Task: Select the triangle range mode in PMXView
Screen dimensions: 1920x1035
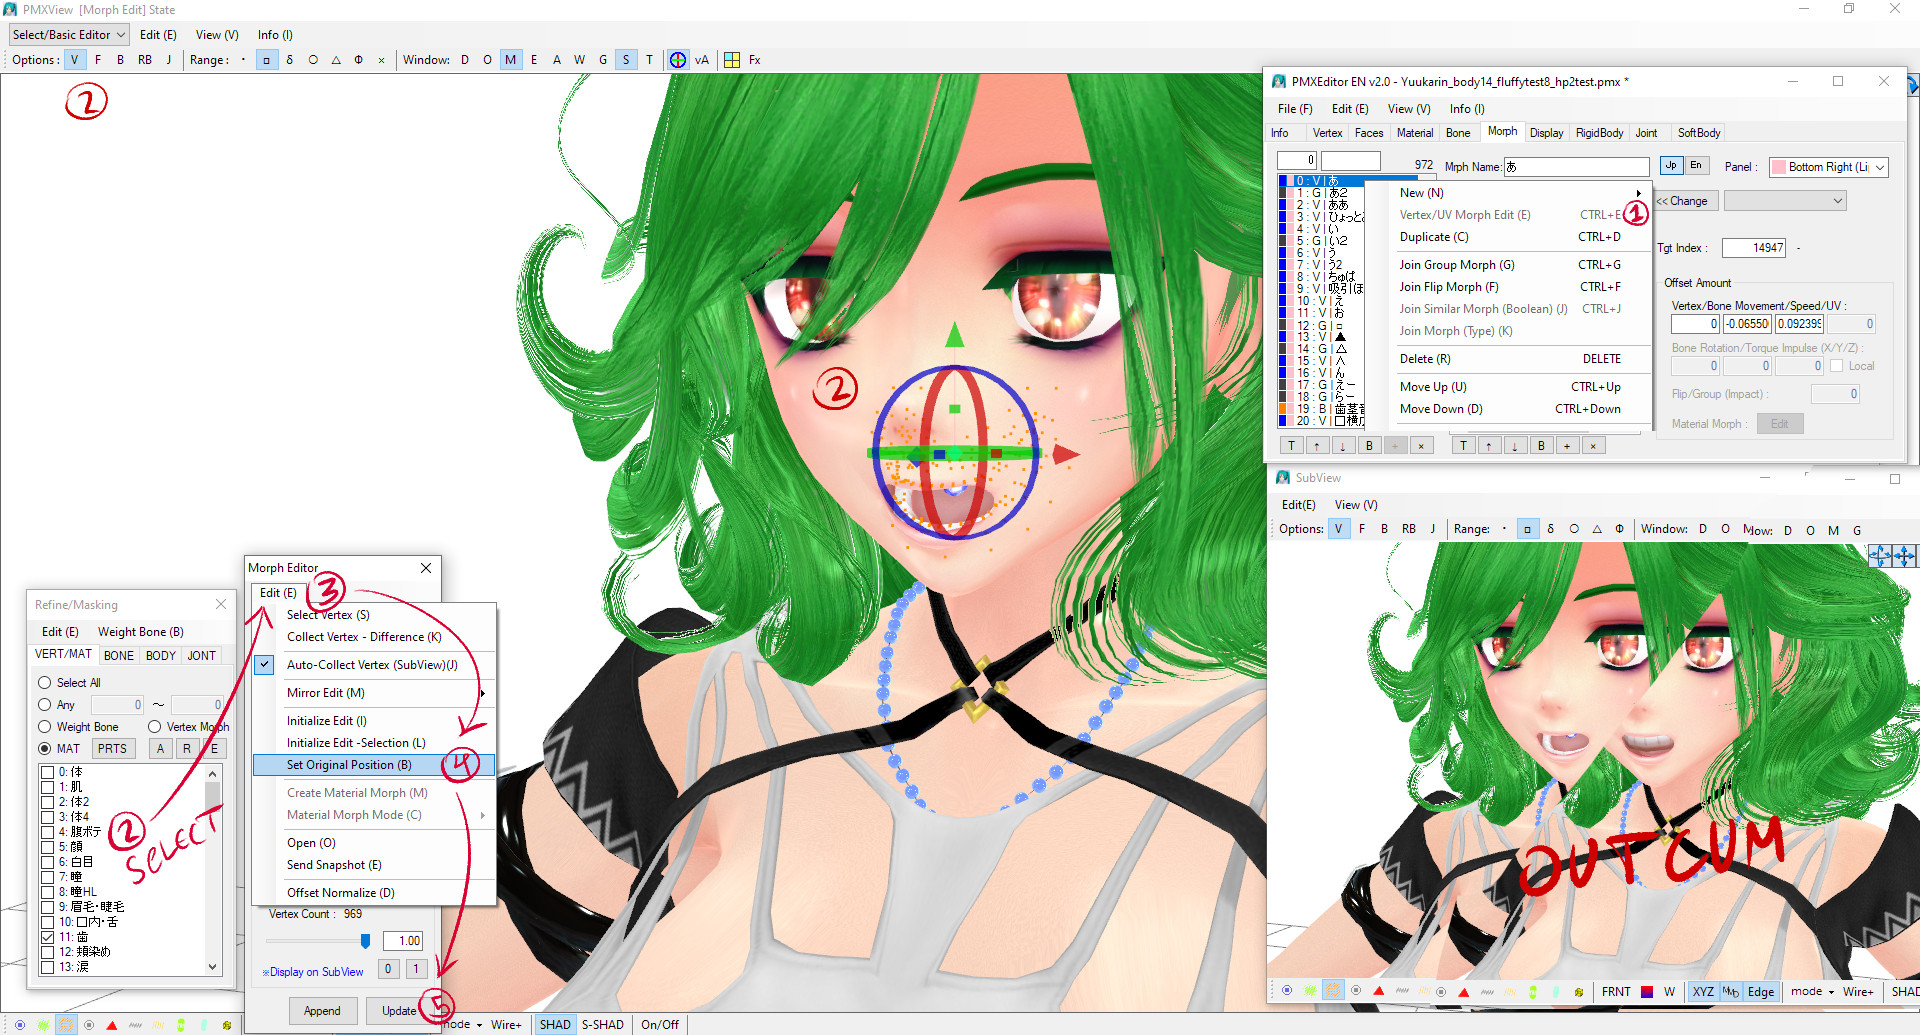Action: tap(336, 60)
